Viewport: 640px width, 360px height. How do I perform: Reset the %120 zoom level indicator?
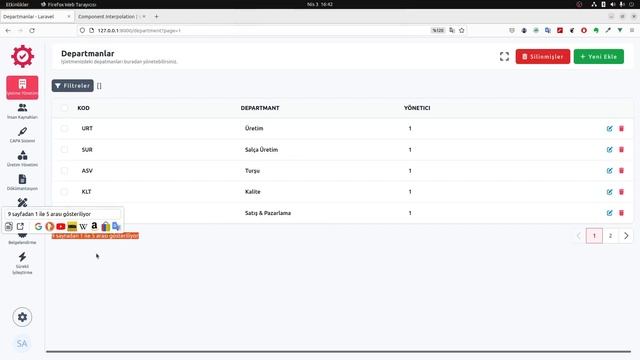click(438, 30)
